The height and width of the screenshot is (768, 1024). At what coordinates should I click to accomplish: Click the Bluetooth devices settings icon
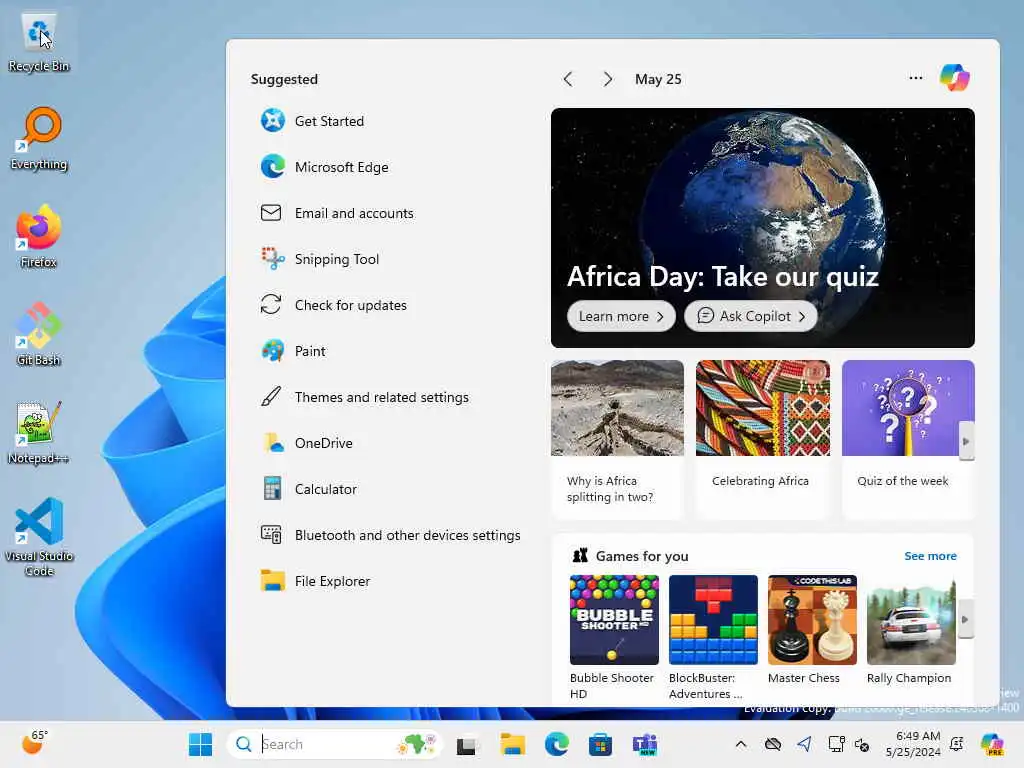coord(271,535)
